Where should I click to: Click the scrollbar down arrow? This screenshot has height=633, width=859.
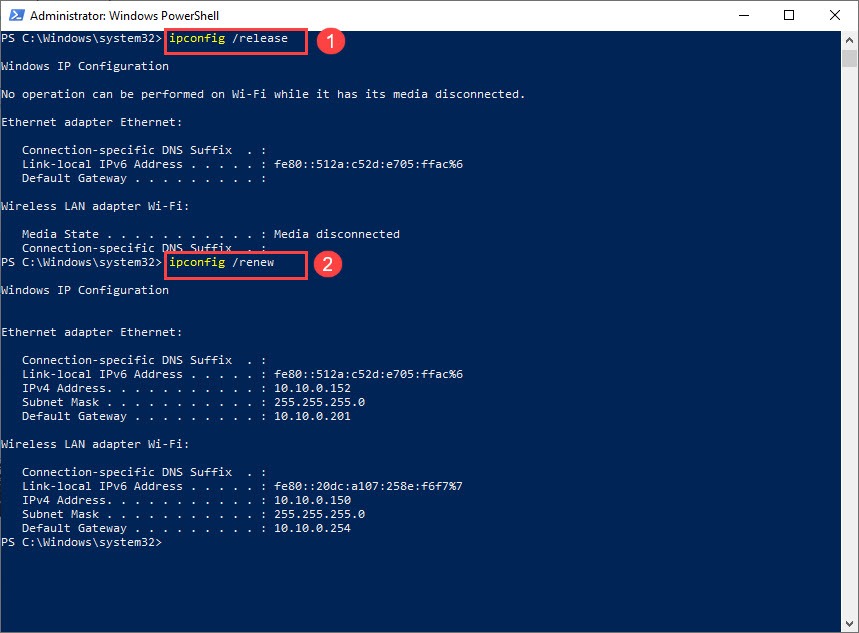pyautogui.click(x=849, y=624)
